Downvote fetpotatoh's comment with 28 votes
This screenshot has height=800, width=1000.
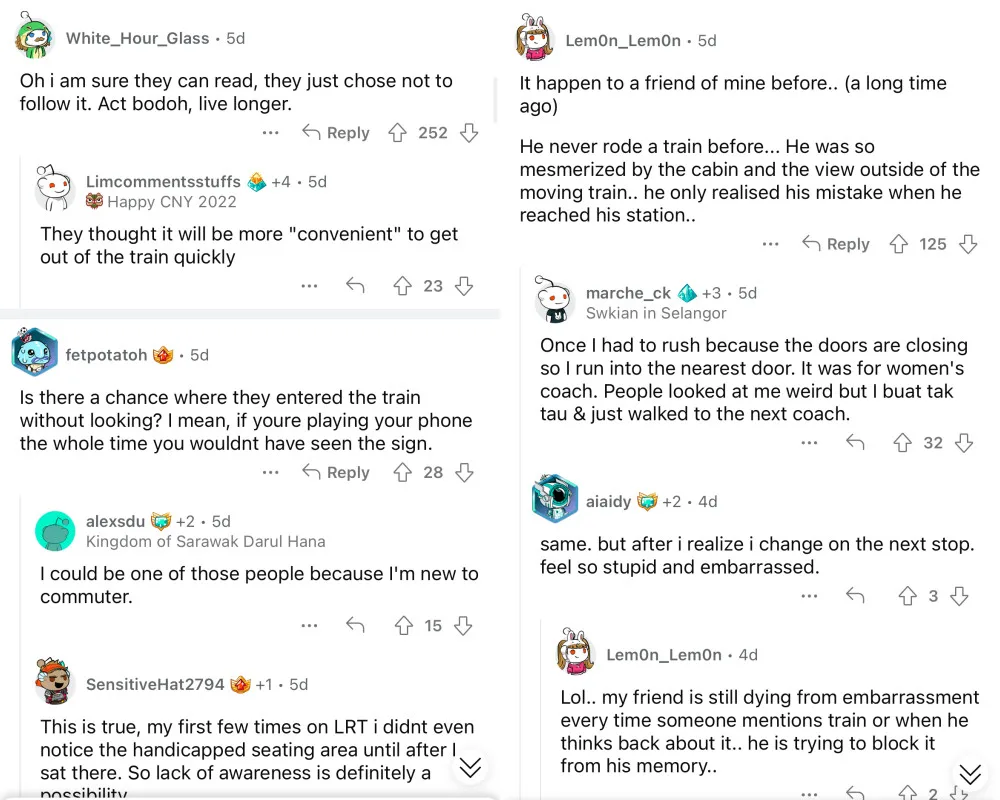(x=464, y=473)
